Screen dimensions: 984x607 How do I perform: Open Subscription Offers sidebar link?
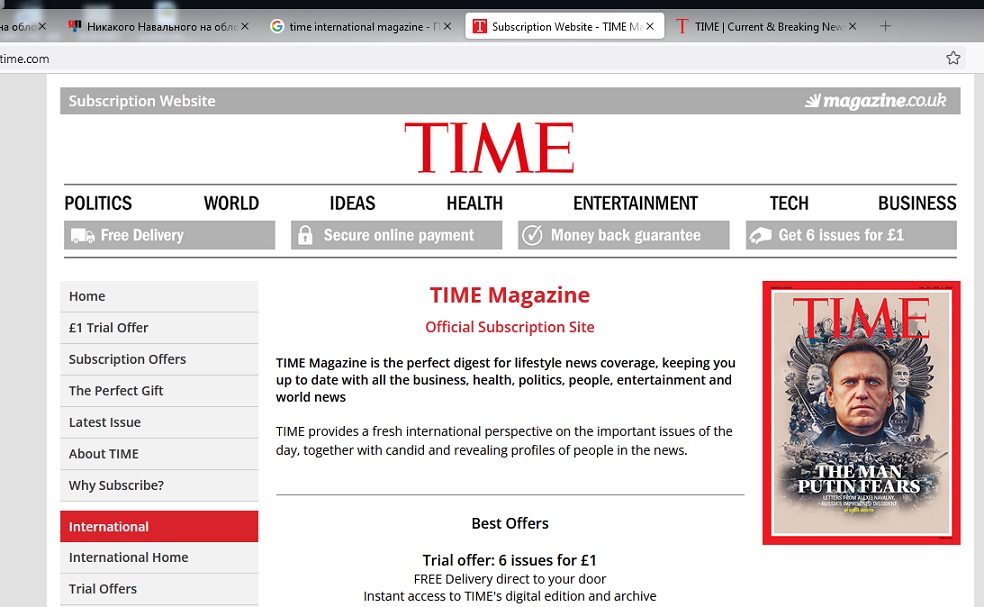(159, 359)
